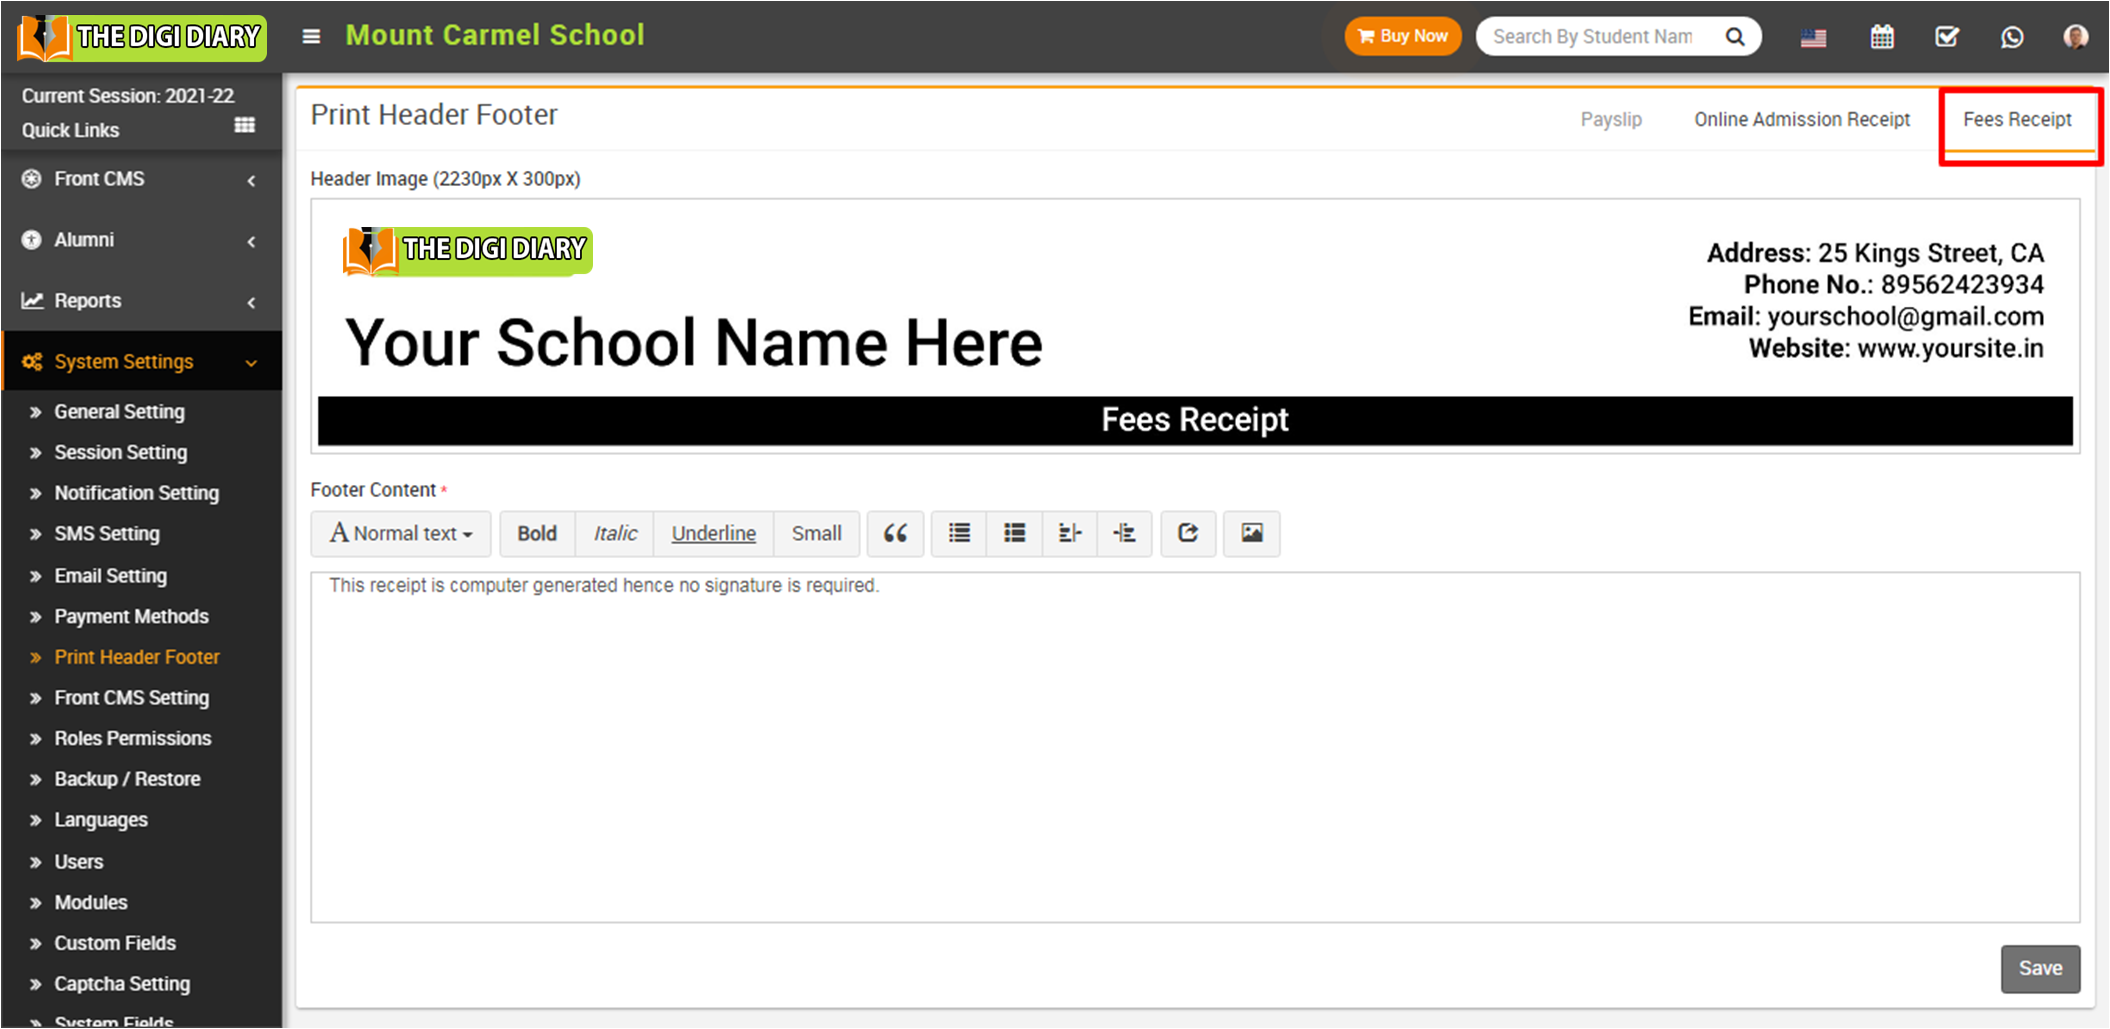Image resolution: width=2110 pixels, height=1029 pixels.
Task: Toggle Underline formatting in footer editor
Action: (x=713, y=533)
